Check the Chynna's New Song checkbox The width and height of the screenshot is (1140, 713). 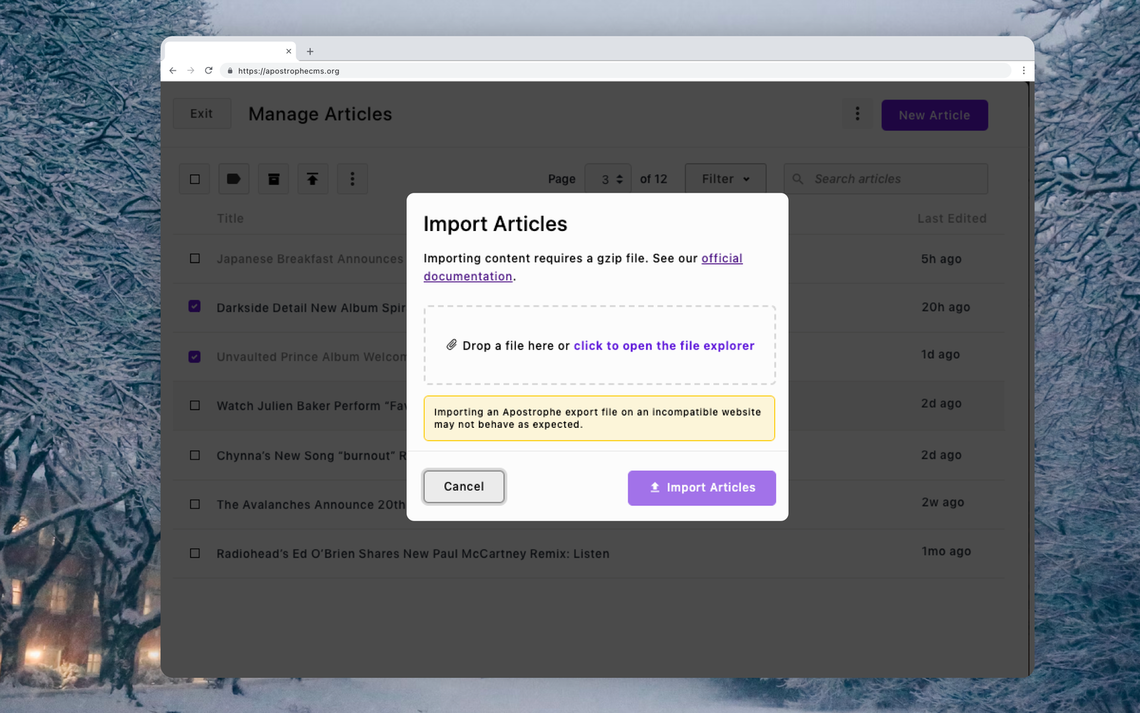point(195,455)
